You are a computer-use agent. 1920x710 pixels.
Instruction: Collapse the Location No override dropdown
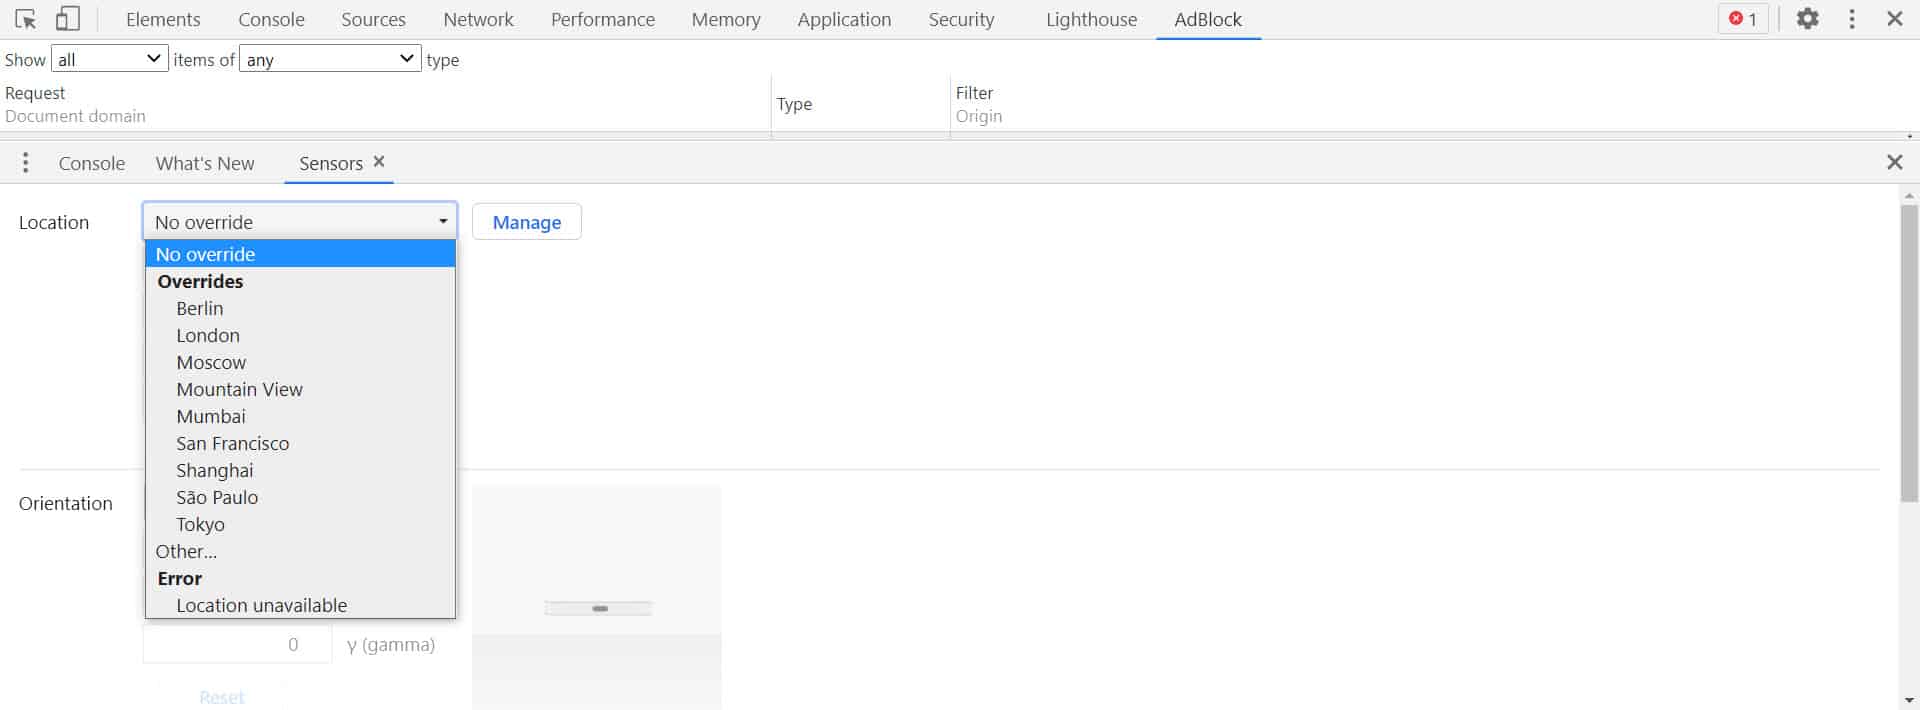pos(300,222)
